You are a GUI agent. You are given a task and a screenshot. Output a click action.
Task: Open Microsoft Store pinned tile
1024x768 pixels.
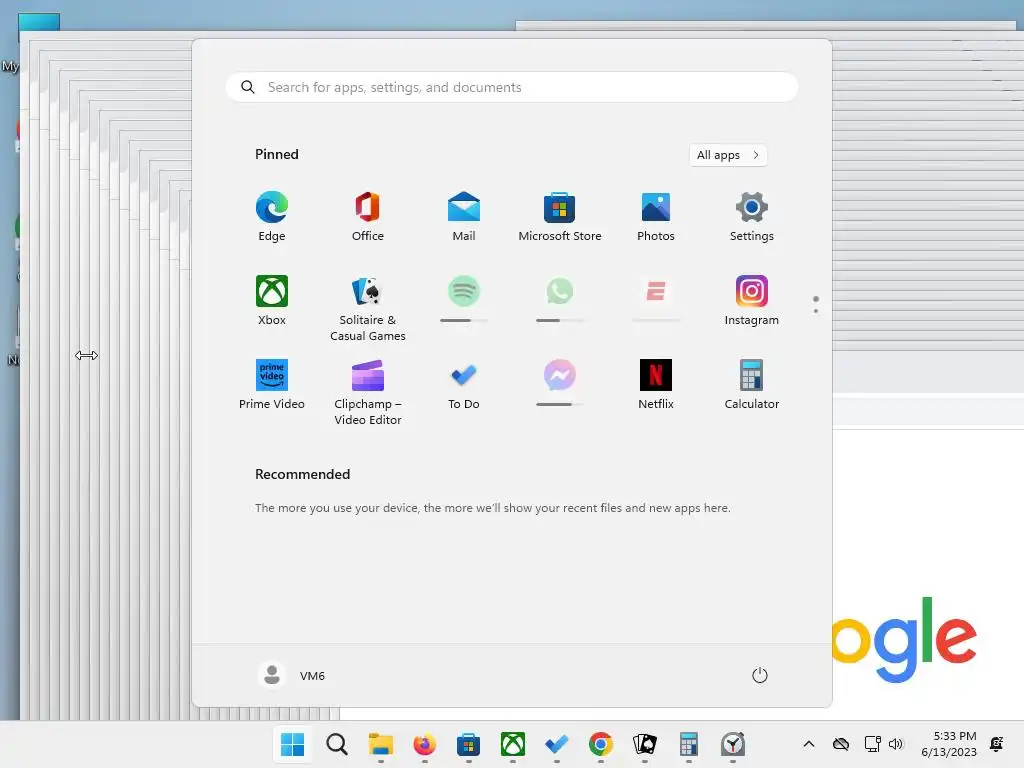(x=560, y=217)
